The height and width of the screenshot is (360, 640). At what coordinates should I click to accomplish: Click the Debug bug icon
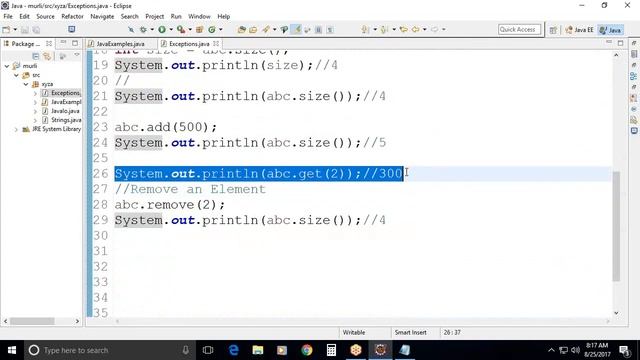143,29
